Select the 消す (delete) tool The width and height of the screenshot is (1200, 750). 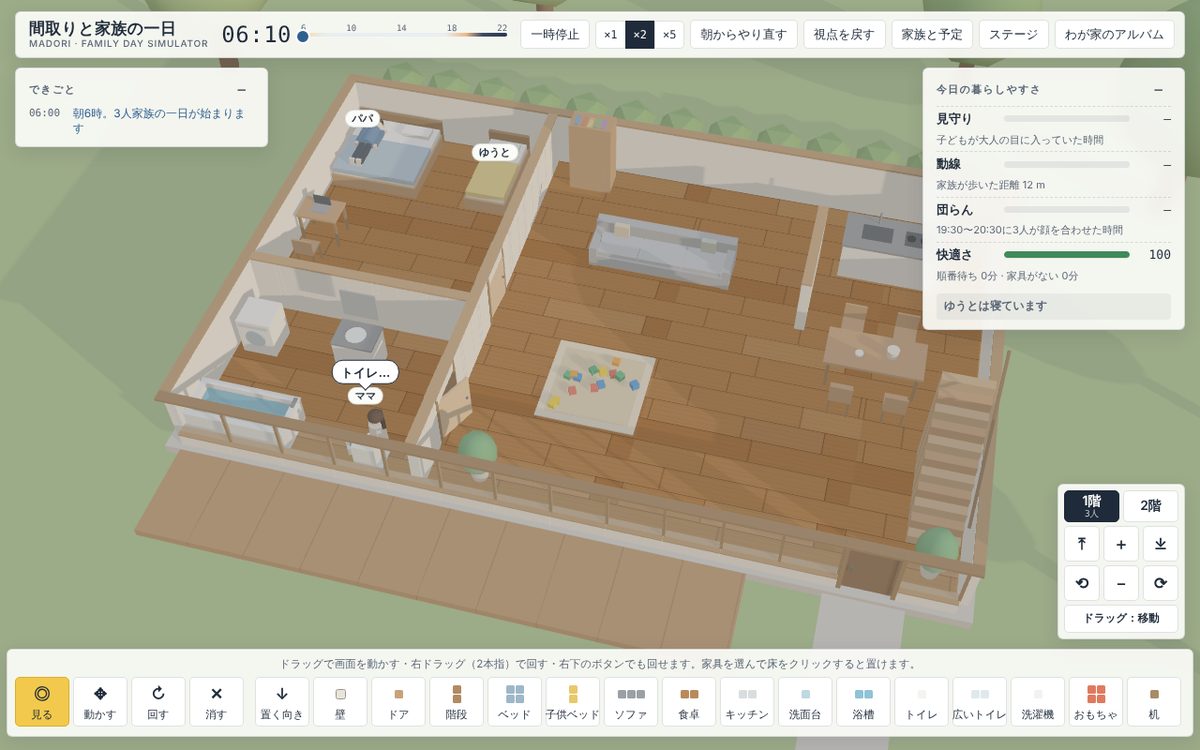tap(216, 701)
